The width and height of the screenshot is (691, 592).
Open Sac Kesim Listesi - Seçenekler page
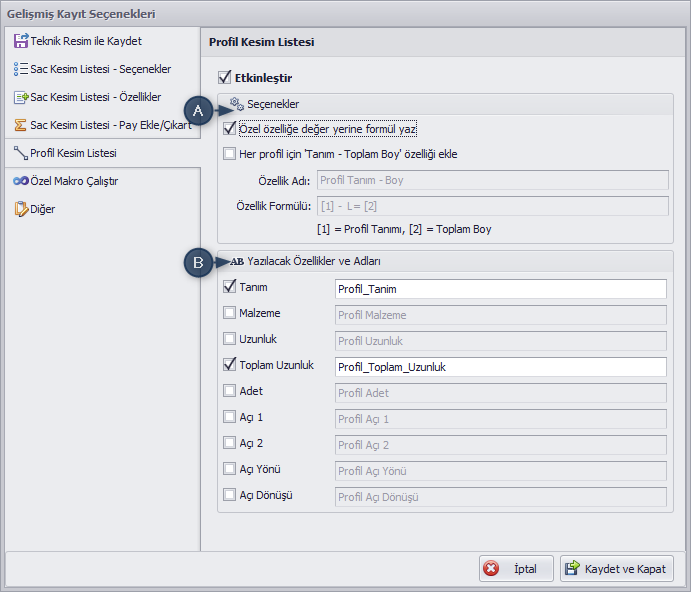103,69
